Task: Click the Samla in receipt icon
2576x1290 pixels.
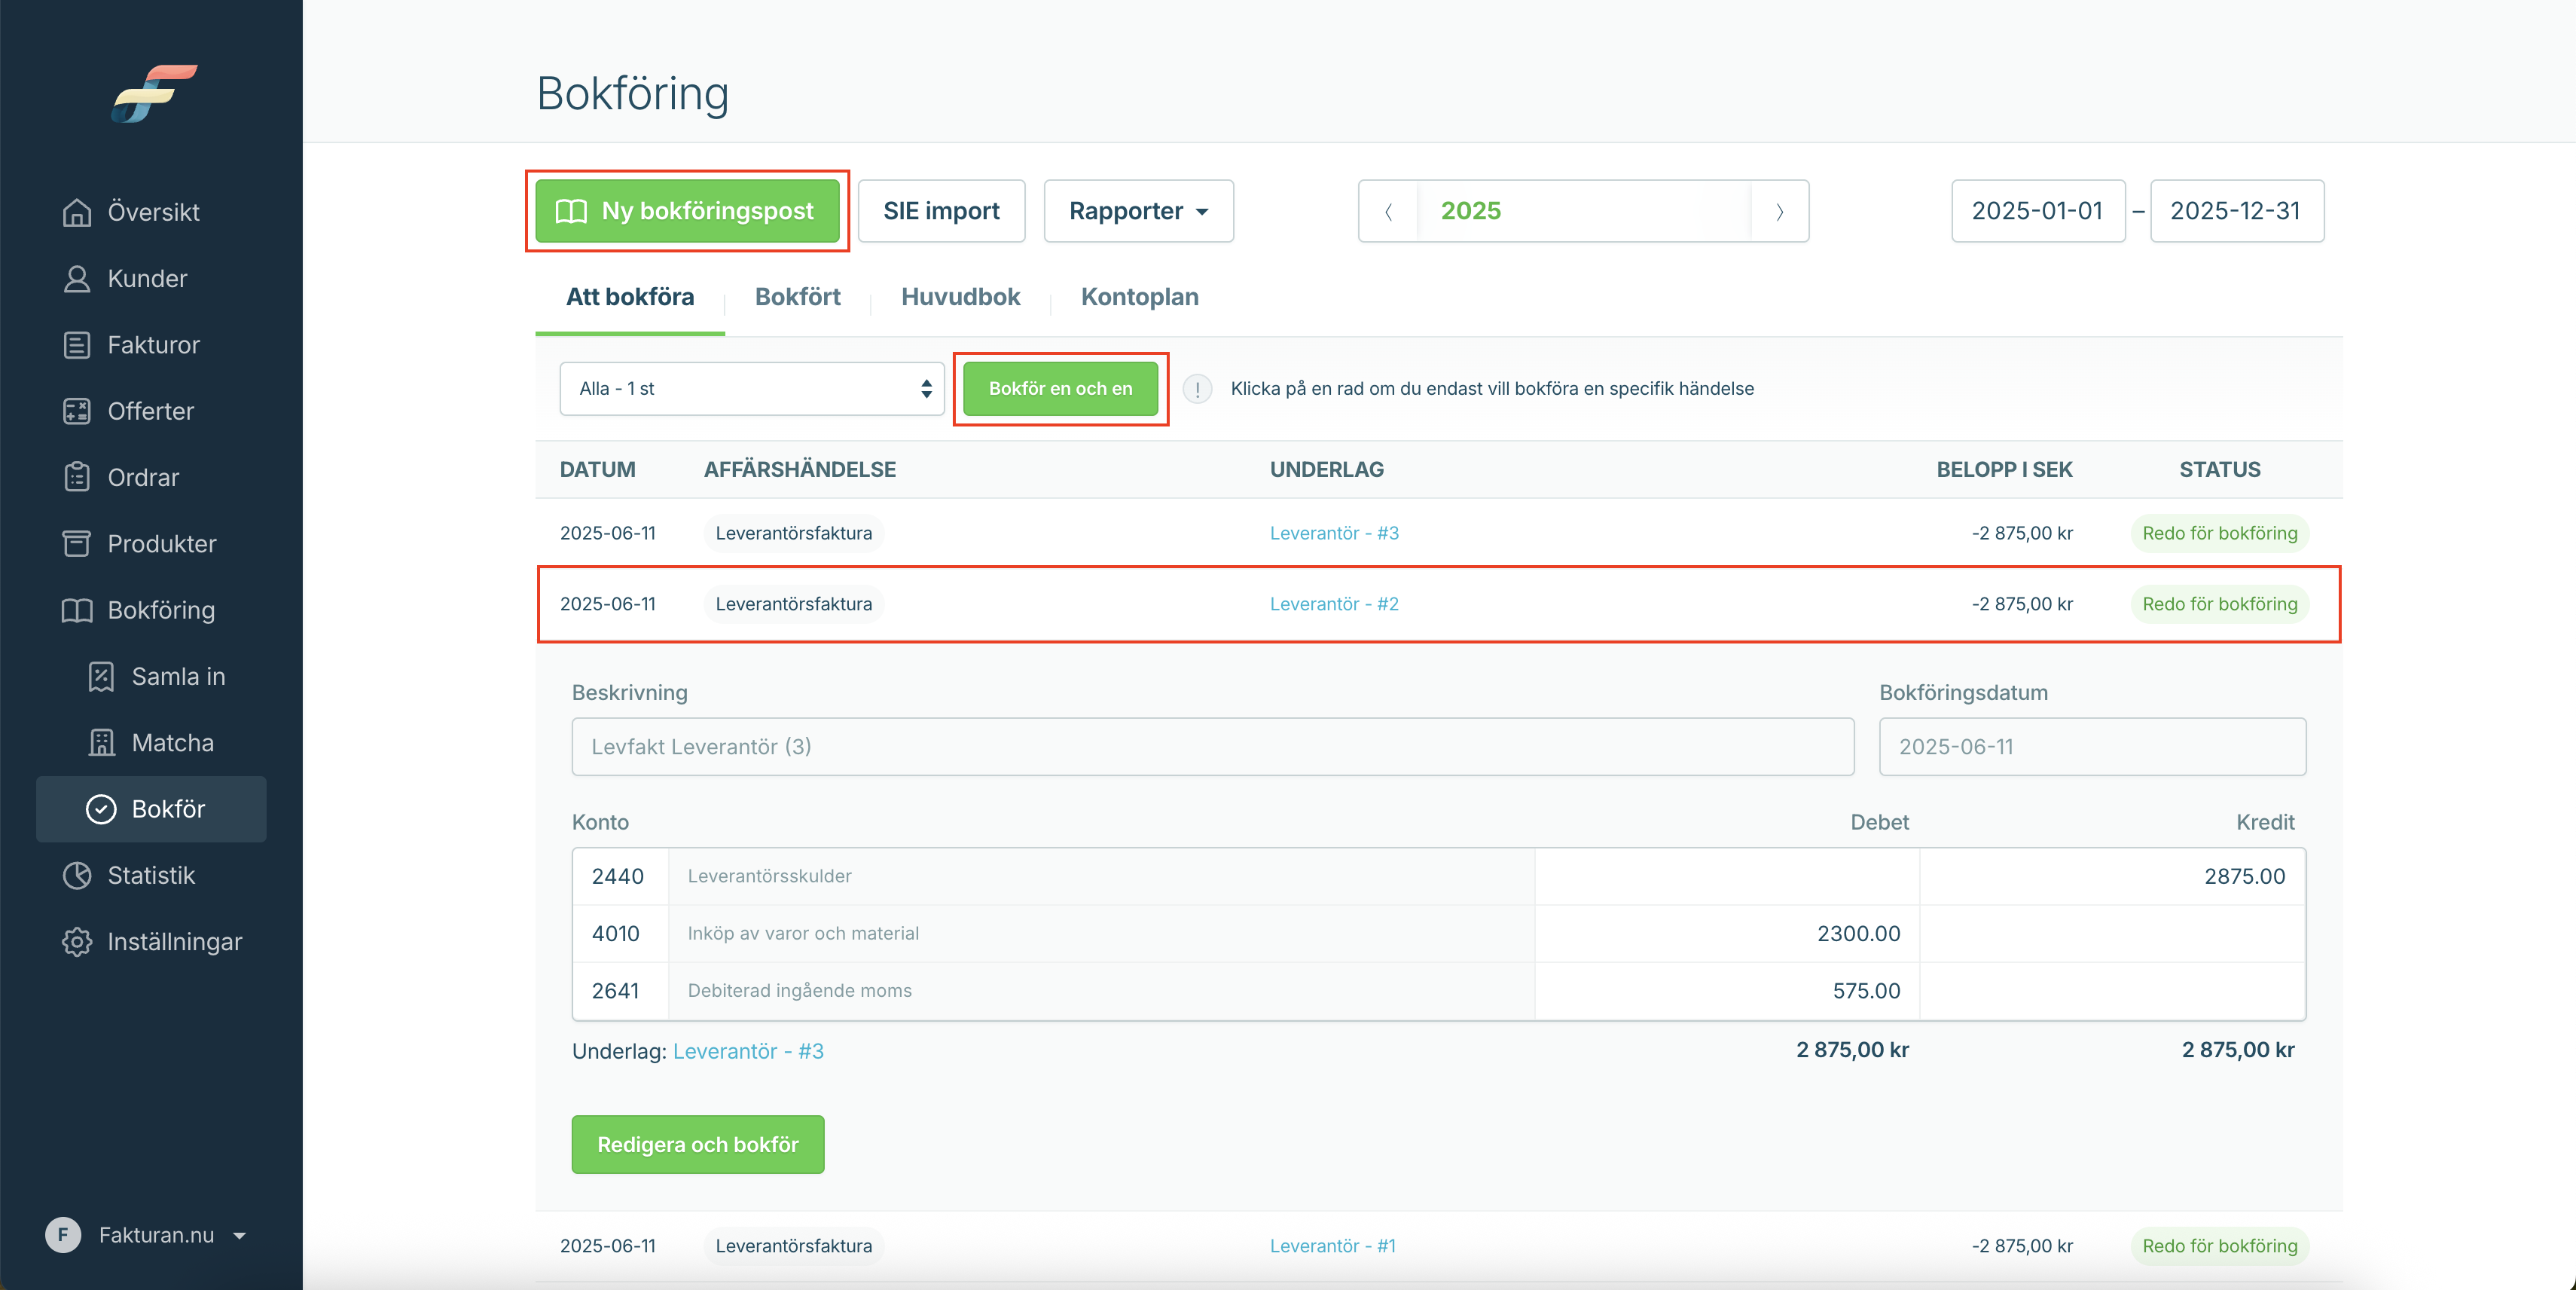Action: click(101, 677)
